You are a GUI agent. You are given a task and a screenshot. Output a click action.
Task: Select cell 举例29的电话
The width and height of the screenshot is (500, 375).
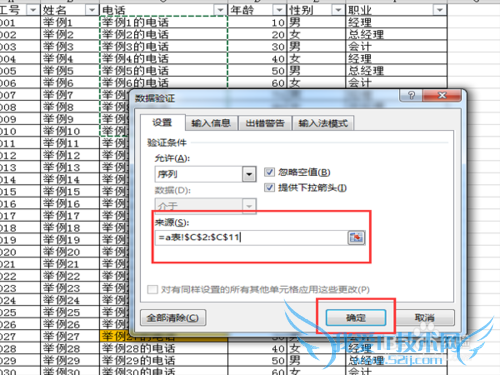[x=164, y=360]
